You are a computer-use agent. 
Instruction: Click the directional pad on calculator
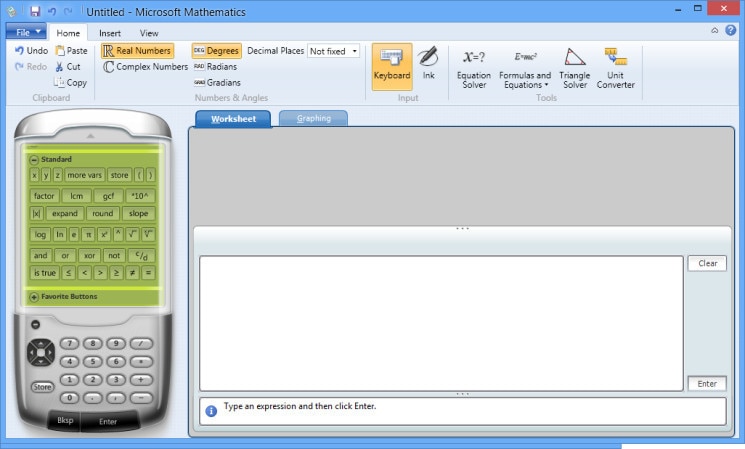click(41, 352)
